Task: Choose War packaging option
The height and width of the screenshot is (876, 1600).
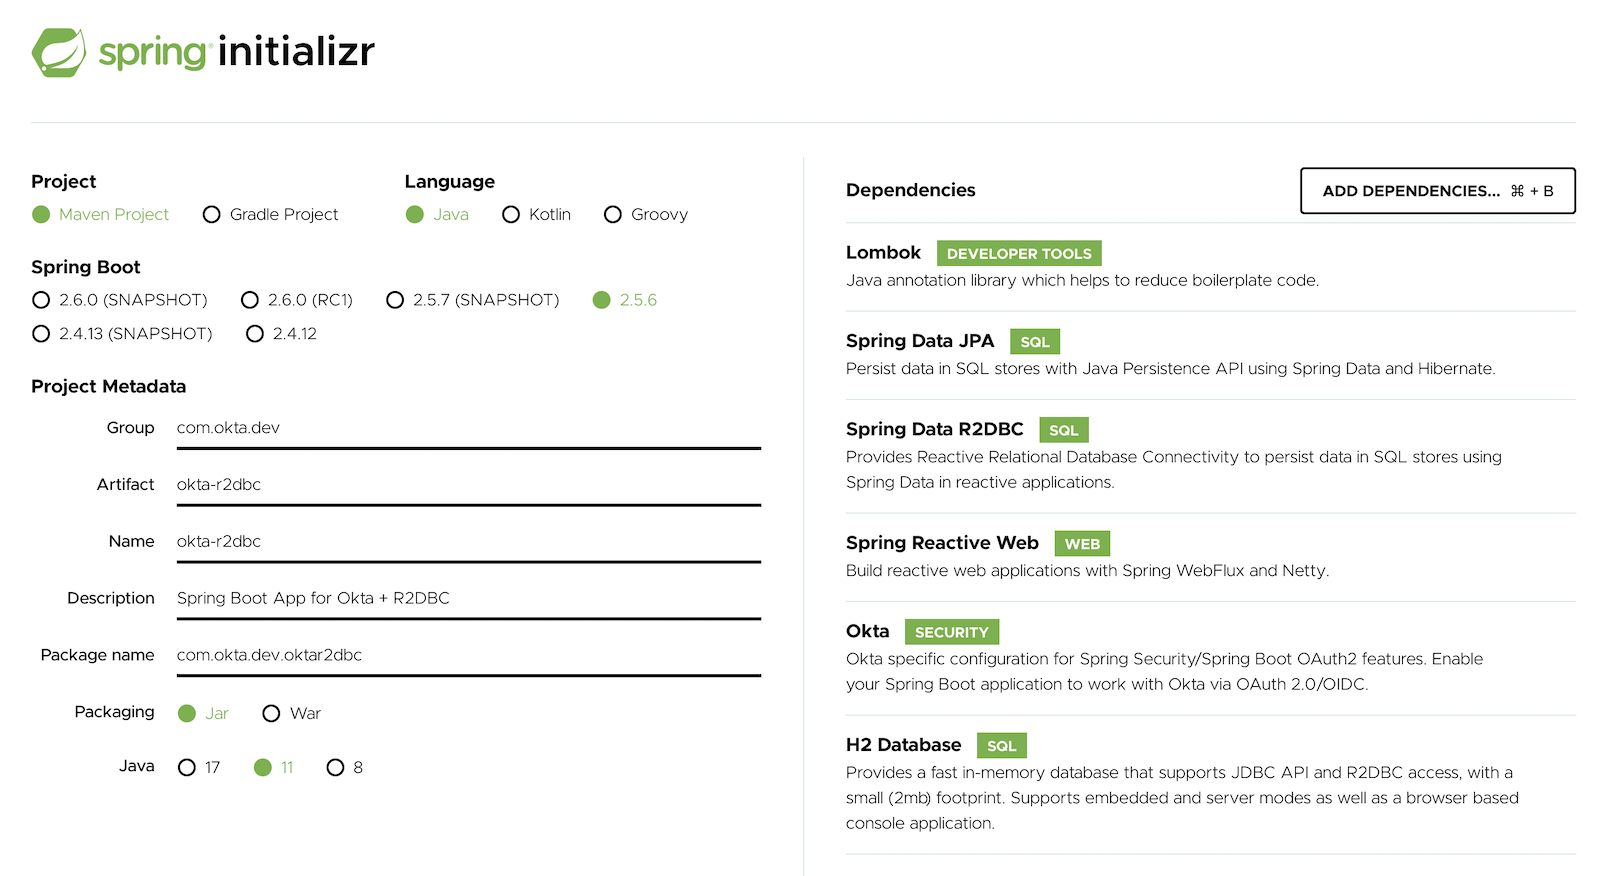Action: (271, 713)
